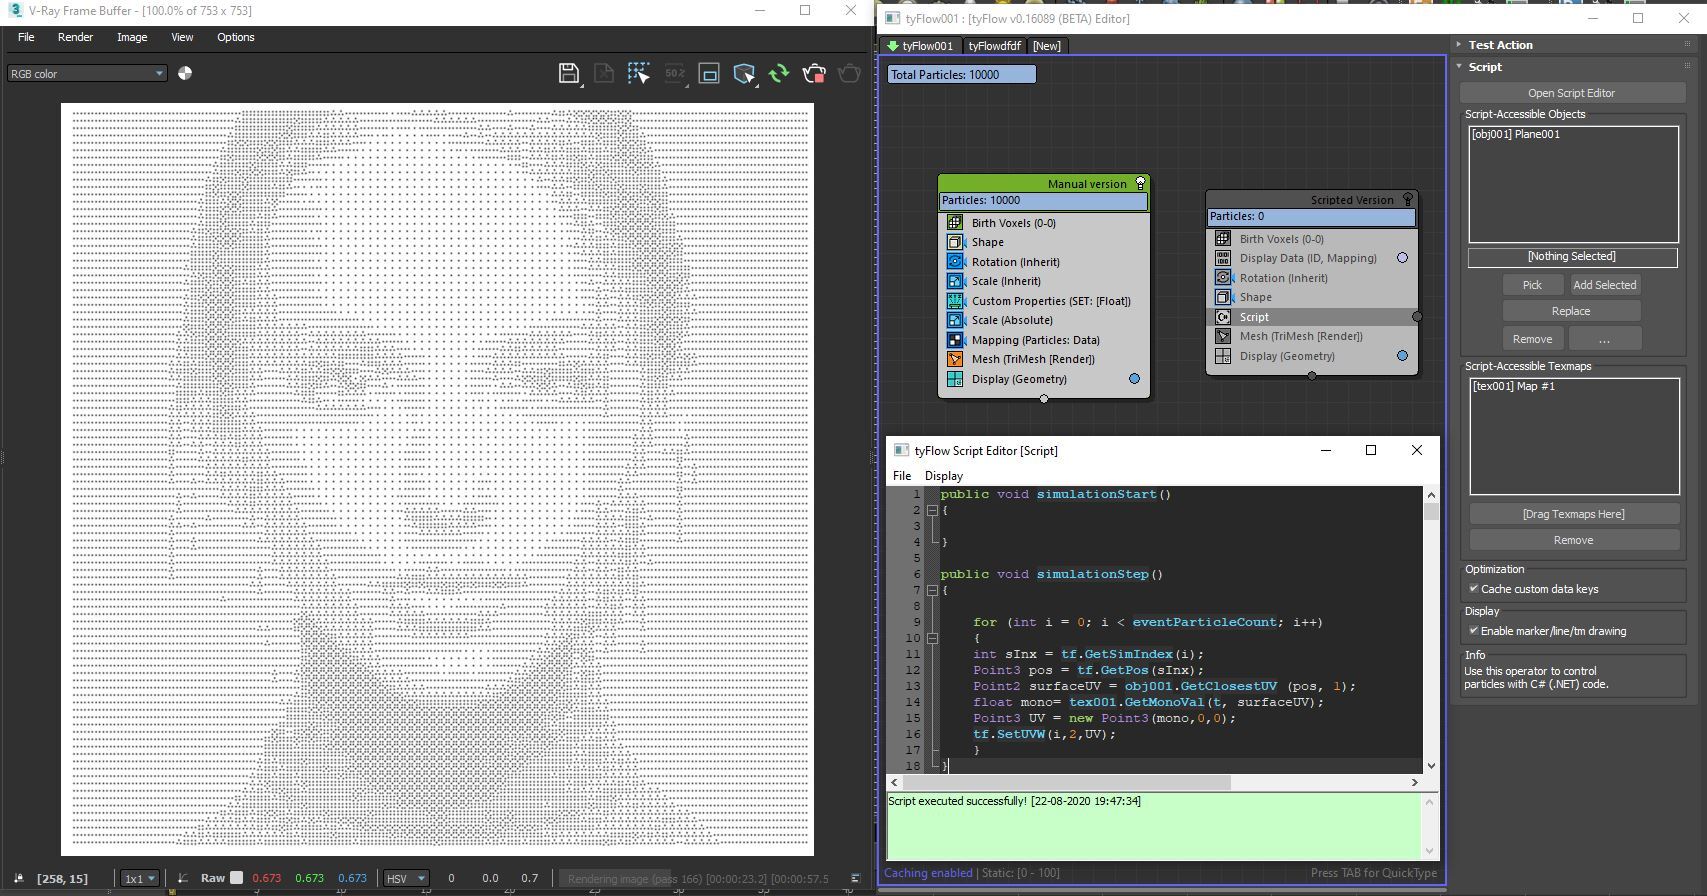Click the white Raw color swatch
The image size is (1707, 896).
click(x=236, y=878)
